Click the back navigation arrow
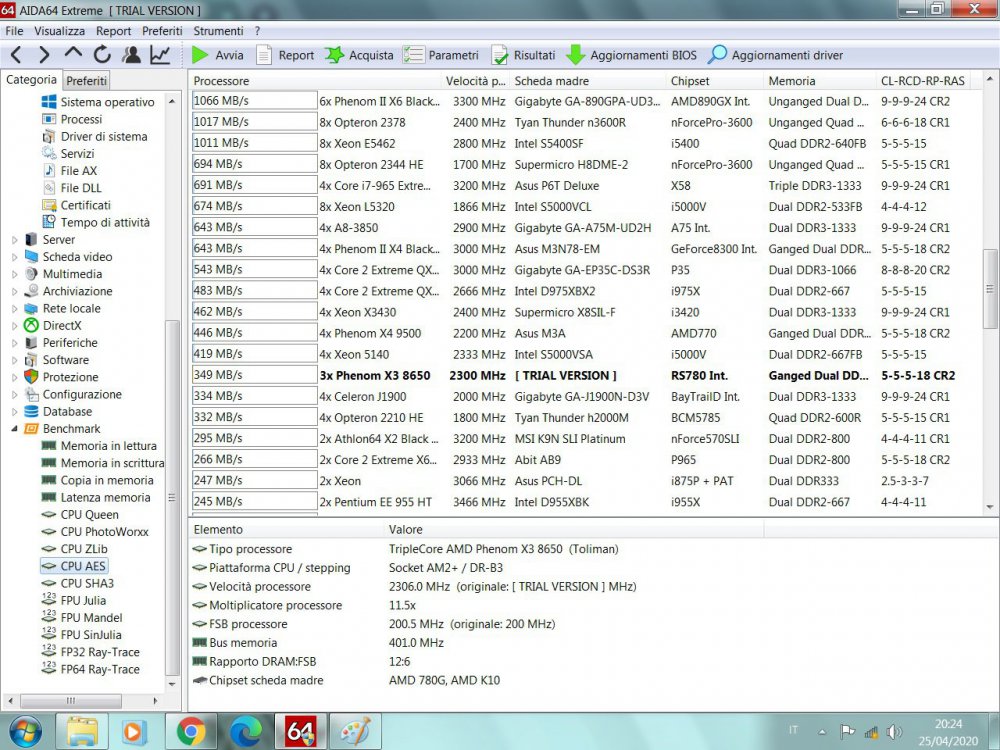The height and width of the screenshot is (750, 1000). click(17, 55)
